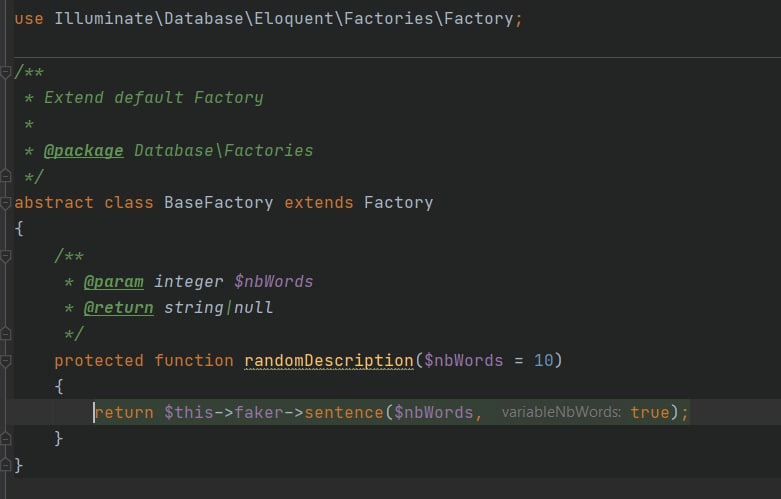781x499 pixels.
Task: Click the 'true' argument value
Action: (650, 412)
